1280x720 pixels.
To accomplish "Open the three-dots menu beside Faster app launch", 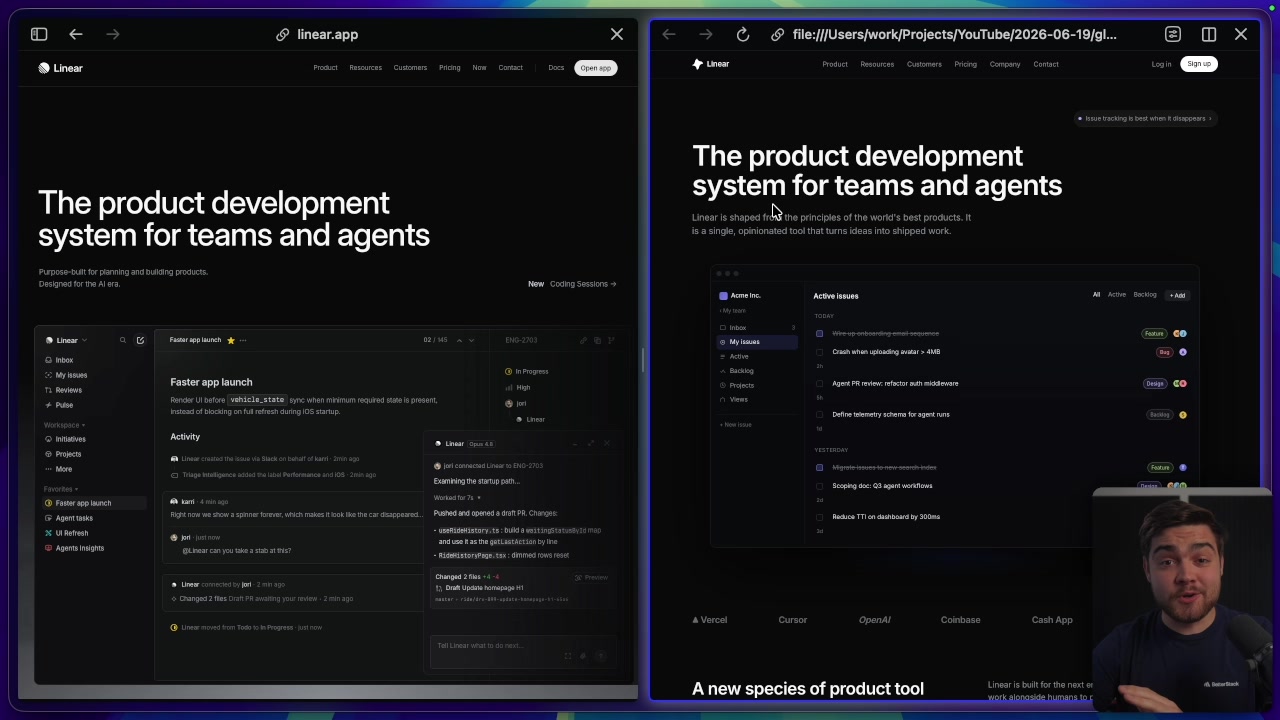I will 243,340.
